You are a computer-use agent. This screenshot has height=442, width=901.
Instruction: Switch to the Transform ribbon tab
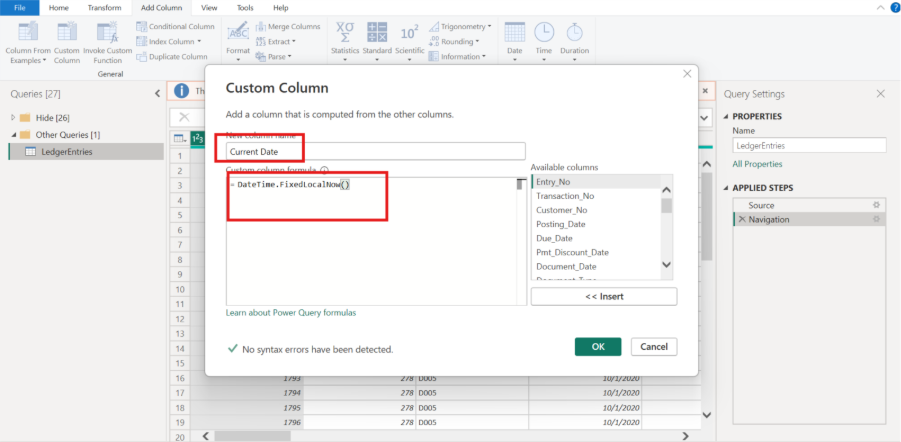pos(104,7)
